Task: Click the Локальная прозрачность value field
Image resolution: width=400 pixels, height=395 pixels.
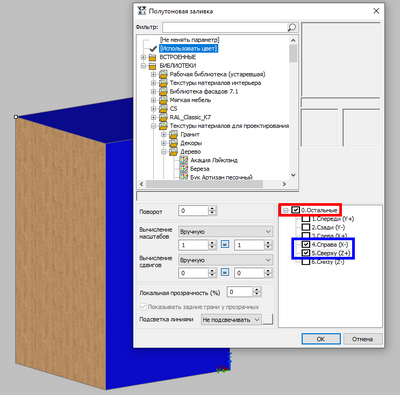Action: pos(239,292)
